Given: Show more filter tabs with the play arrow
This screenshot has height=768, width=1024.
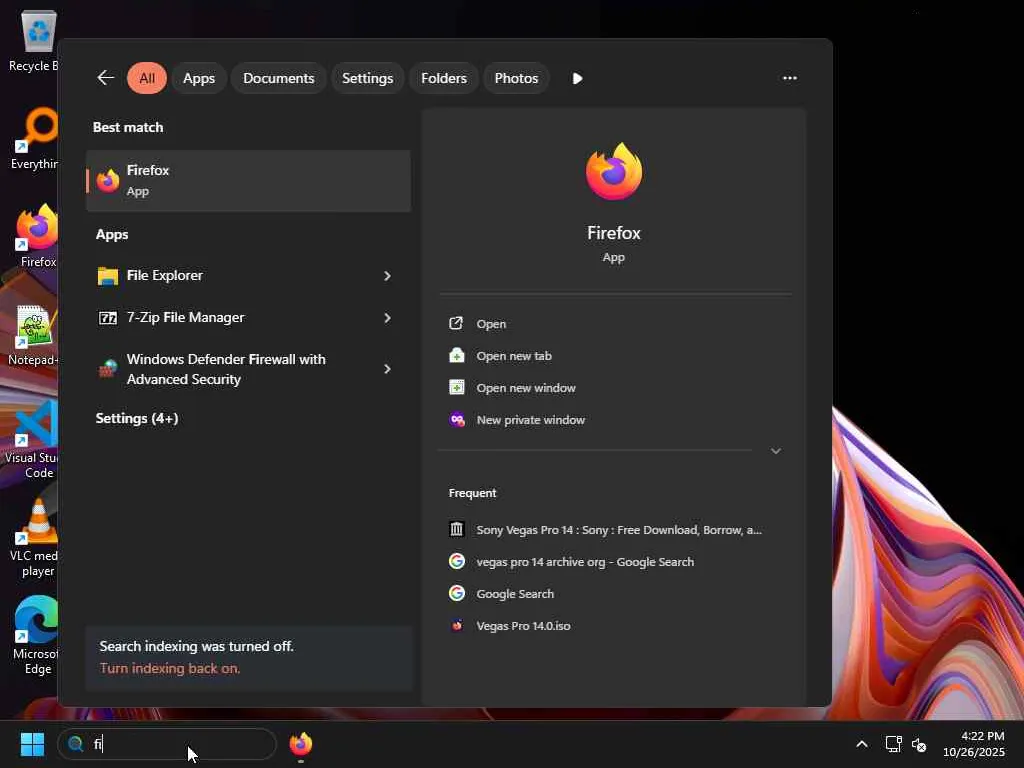Looking at the screenshot, I should [577, 78].
